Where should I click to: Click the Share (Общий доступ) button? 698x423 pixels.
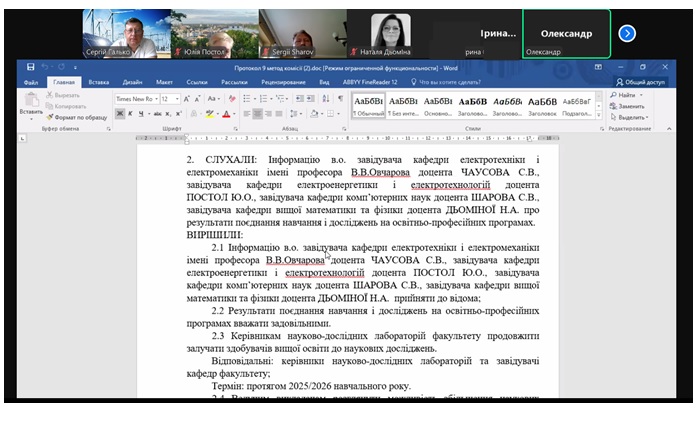point(641,82)
